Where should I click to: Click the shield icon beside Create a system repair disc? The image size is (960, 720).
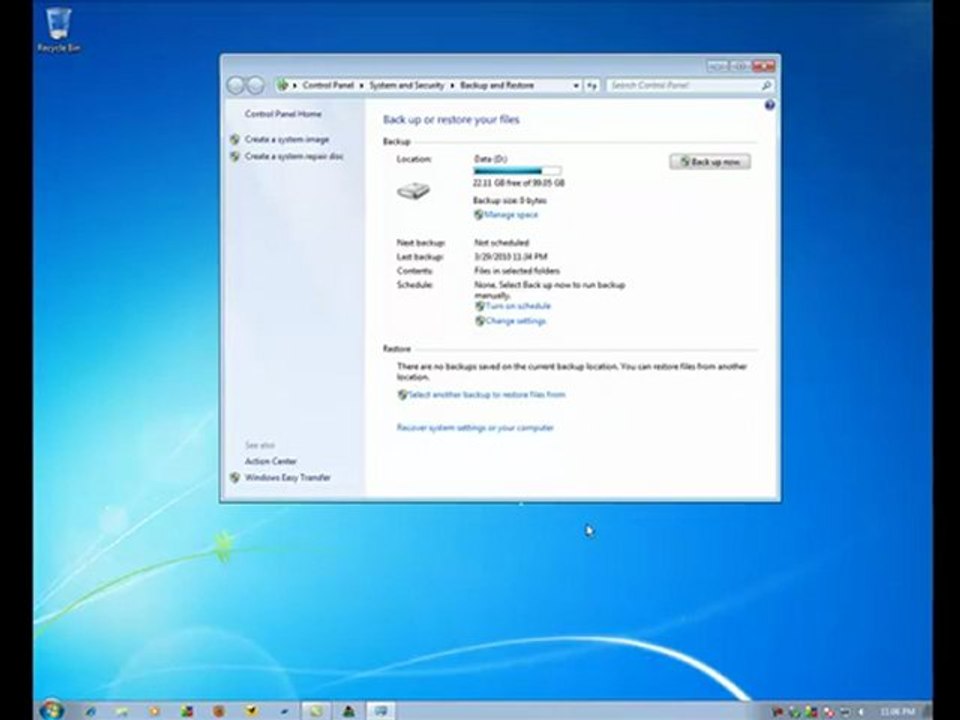(234, 157)
